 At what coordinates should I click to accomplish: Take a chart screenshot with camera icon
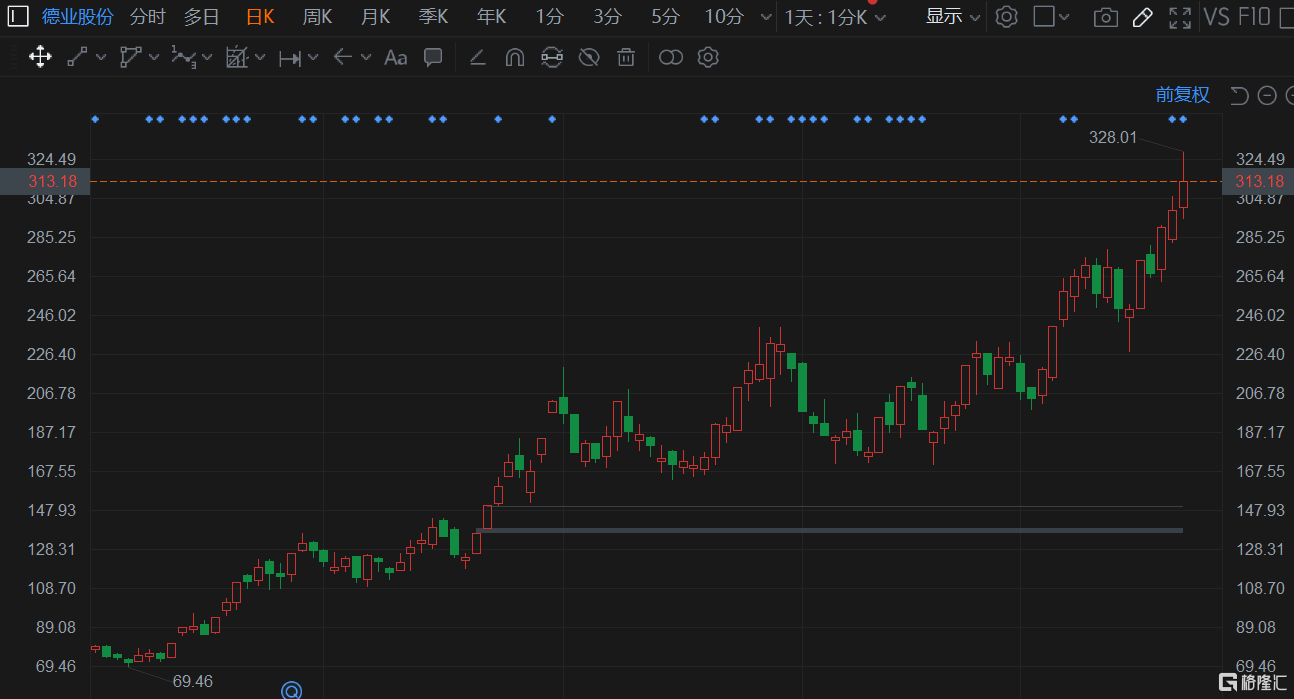pyautogui.click(x=1105, y=17)
